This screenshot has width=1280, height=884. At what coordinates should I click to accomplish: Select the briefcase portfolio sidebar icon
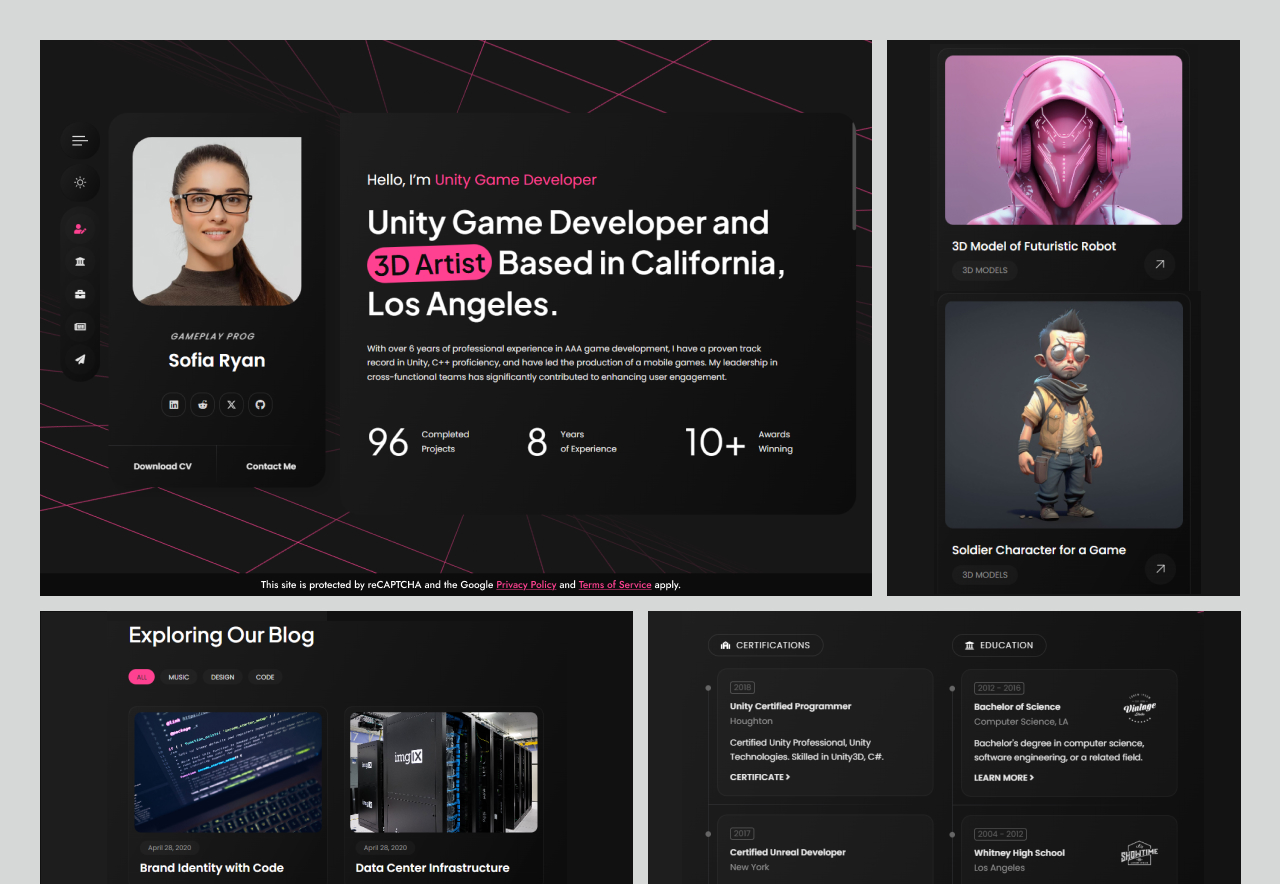[80, 294]
